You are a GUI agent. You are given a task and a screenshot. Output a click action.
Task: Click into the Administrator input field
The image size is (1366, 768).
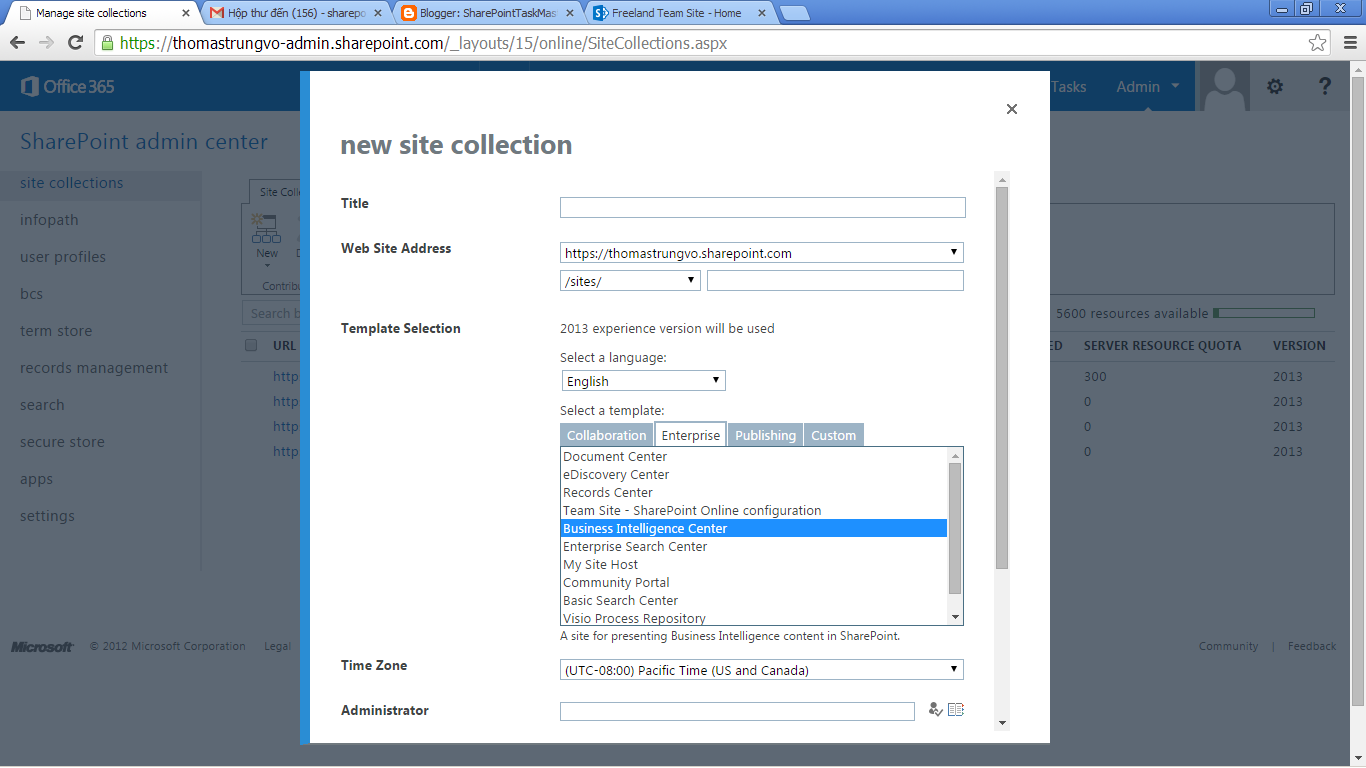737,711
